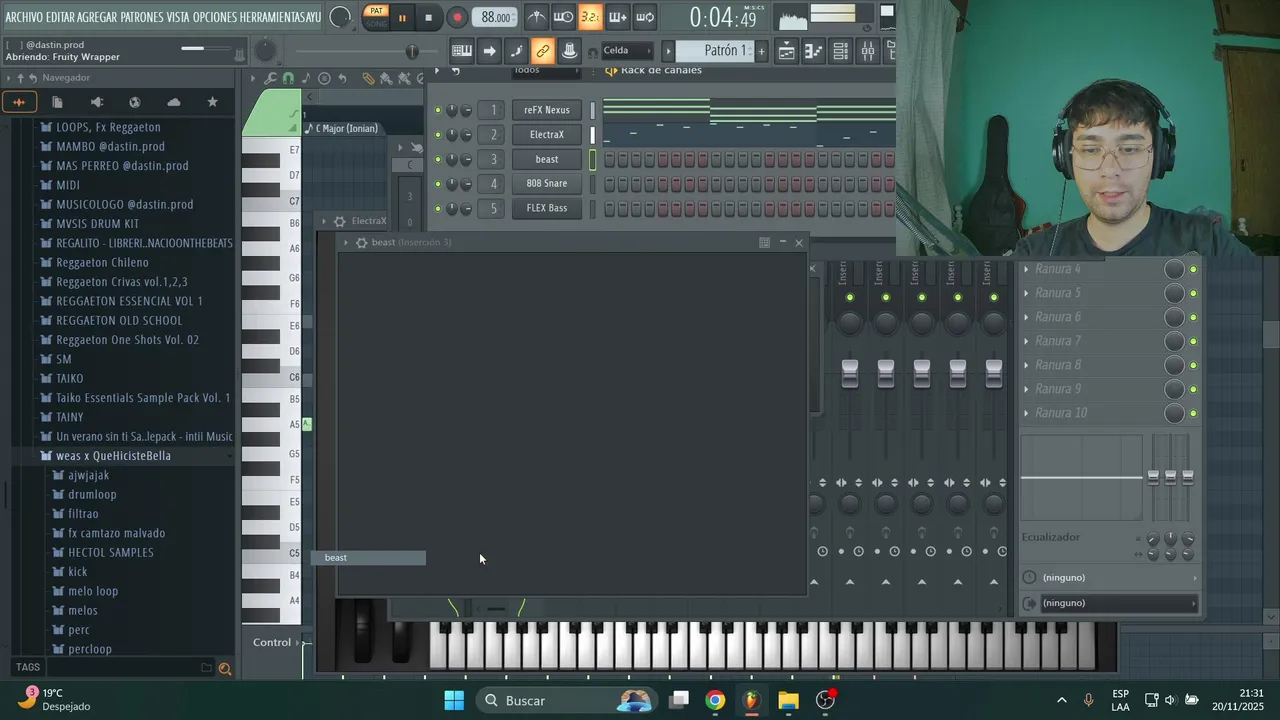Select the browser's speaker sounds tab
Image resolution: width=1280 pixels, height=720 pixels.
(x=96, y=102)
